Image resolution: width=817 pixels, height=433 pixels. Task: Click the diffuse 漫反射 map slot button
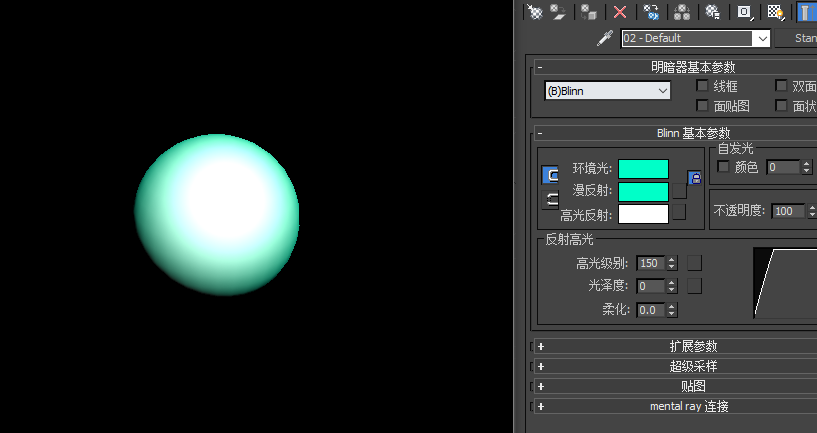[x=679, y=191]
